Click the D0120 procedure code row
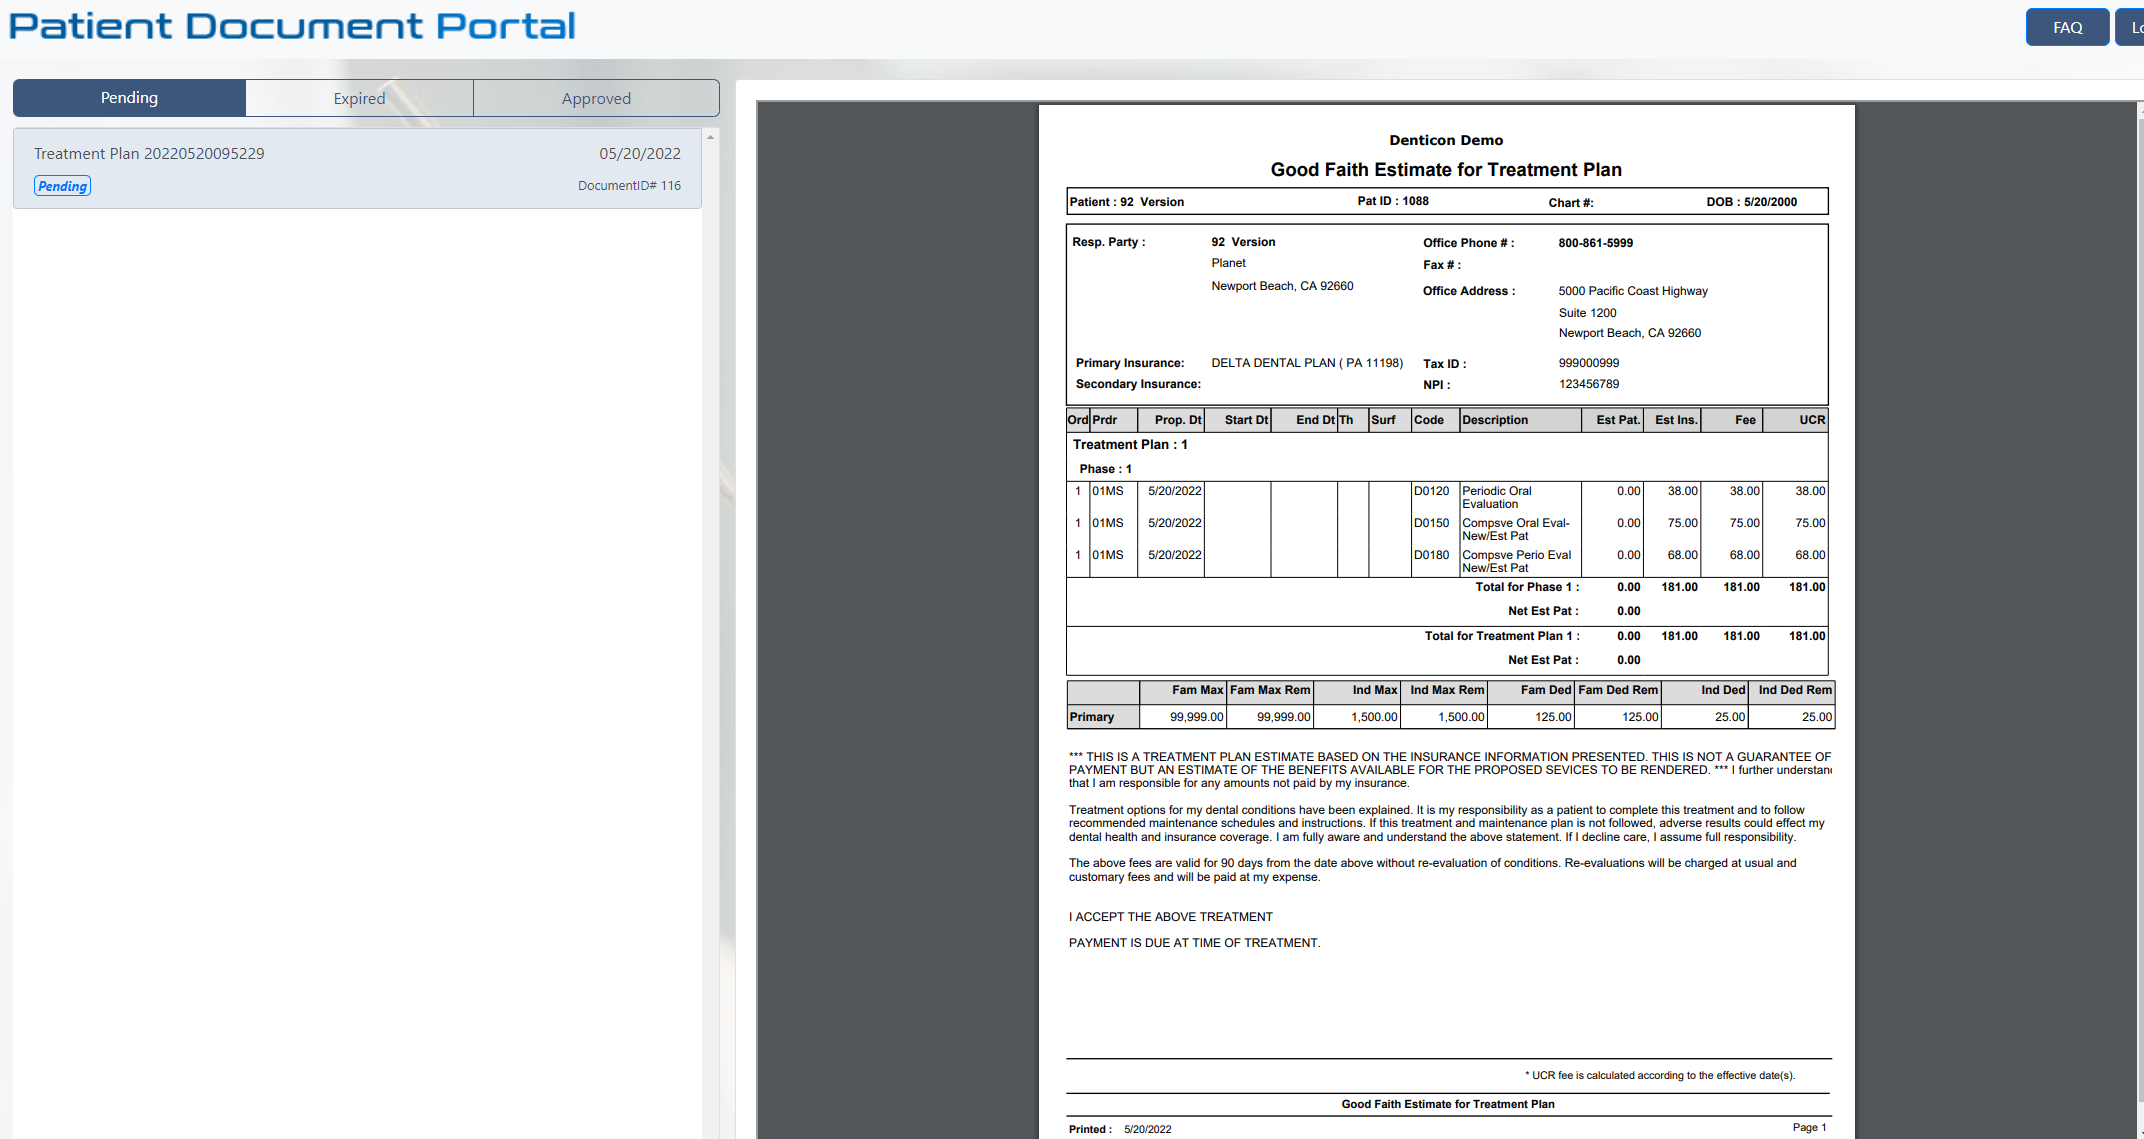2144x1139 pixels. coord(1447,497)
